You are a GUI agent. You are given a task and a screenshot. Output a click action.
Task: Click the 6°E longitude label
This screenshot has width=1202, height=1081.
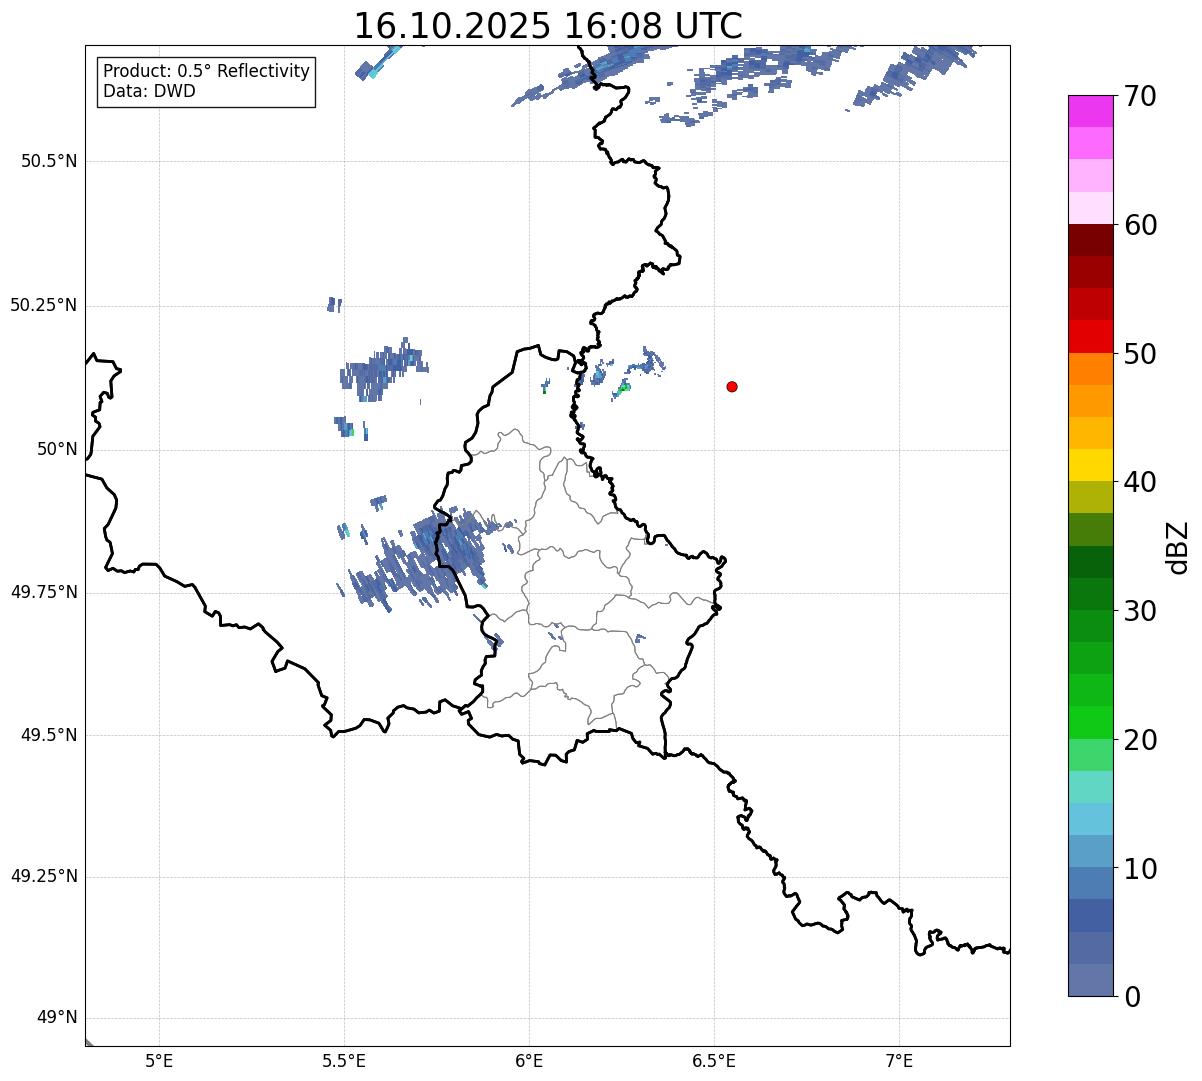[x=529, y=1061]
